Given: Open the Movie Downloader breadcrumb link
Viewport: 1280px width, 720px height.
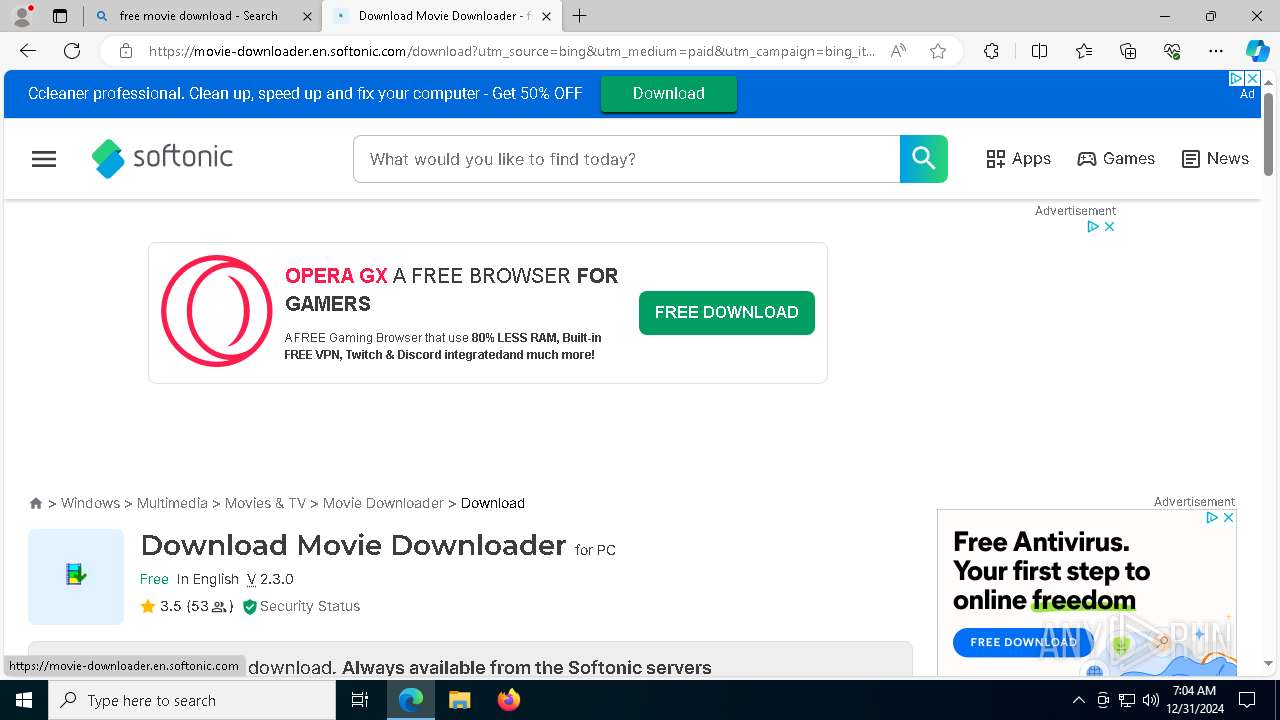Looking at the screenshot, I should click(383, 503).
